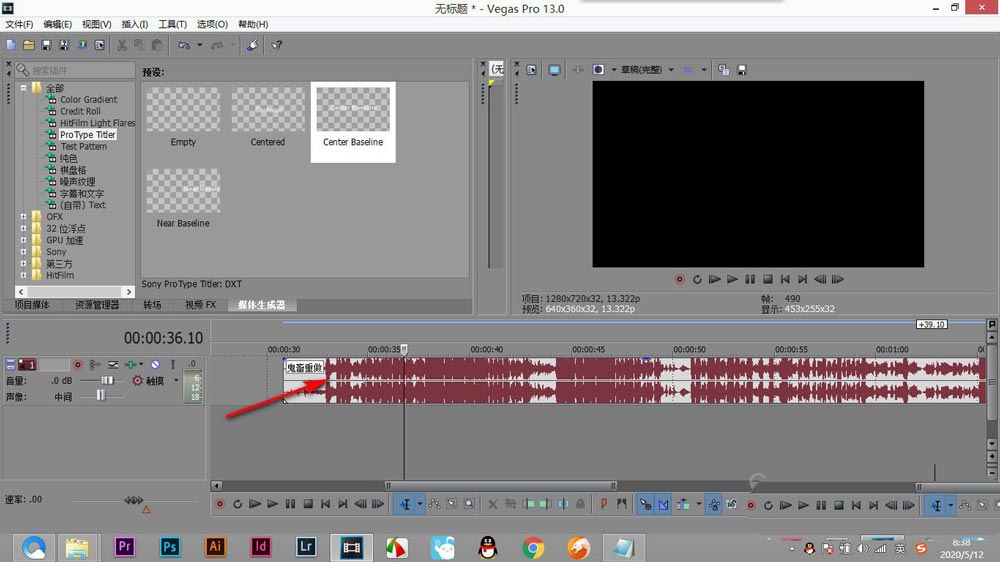The height and width of the screenshot is (562, 1000).
Task: Collapse the 全部 folder in the tree
Action: point(23,87)
